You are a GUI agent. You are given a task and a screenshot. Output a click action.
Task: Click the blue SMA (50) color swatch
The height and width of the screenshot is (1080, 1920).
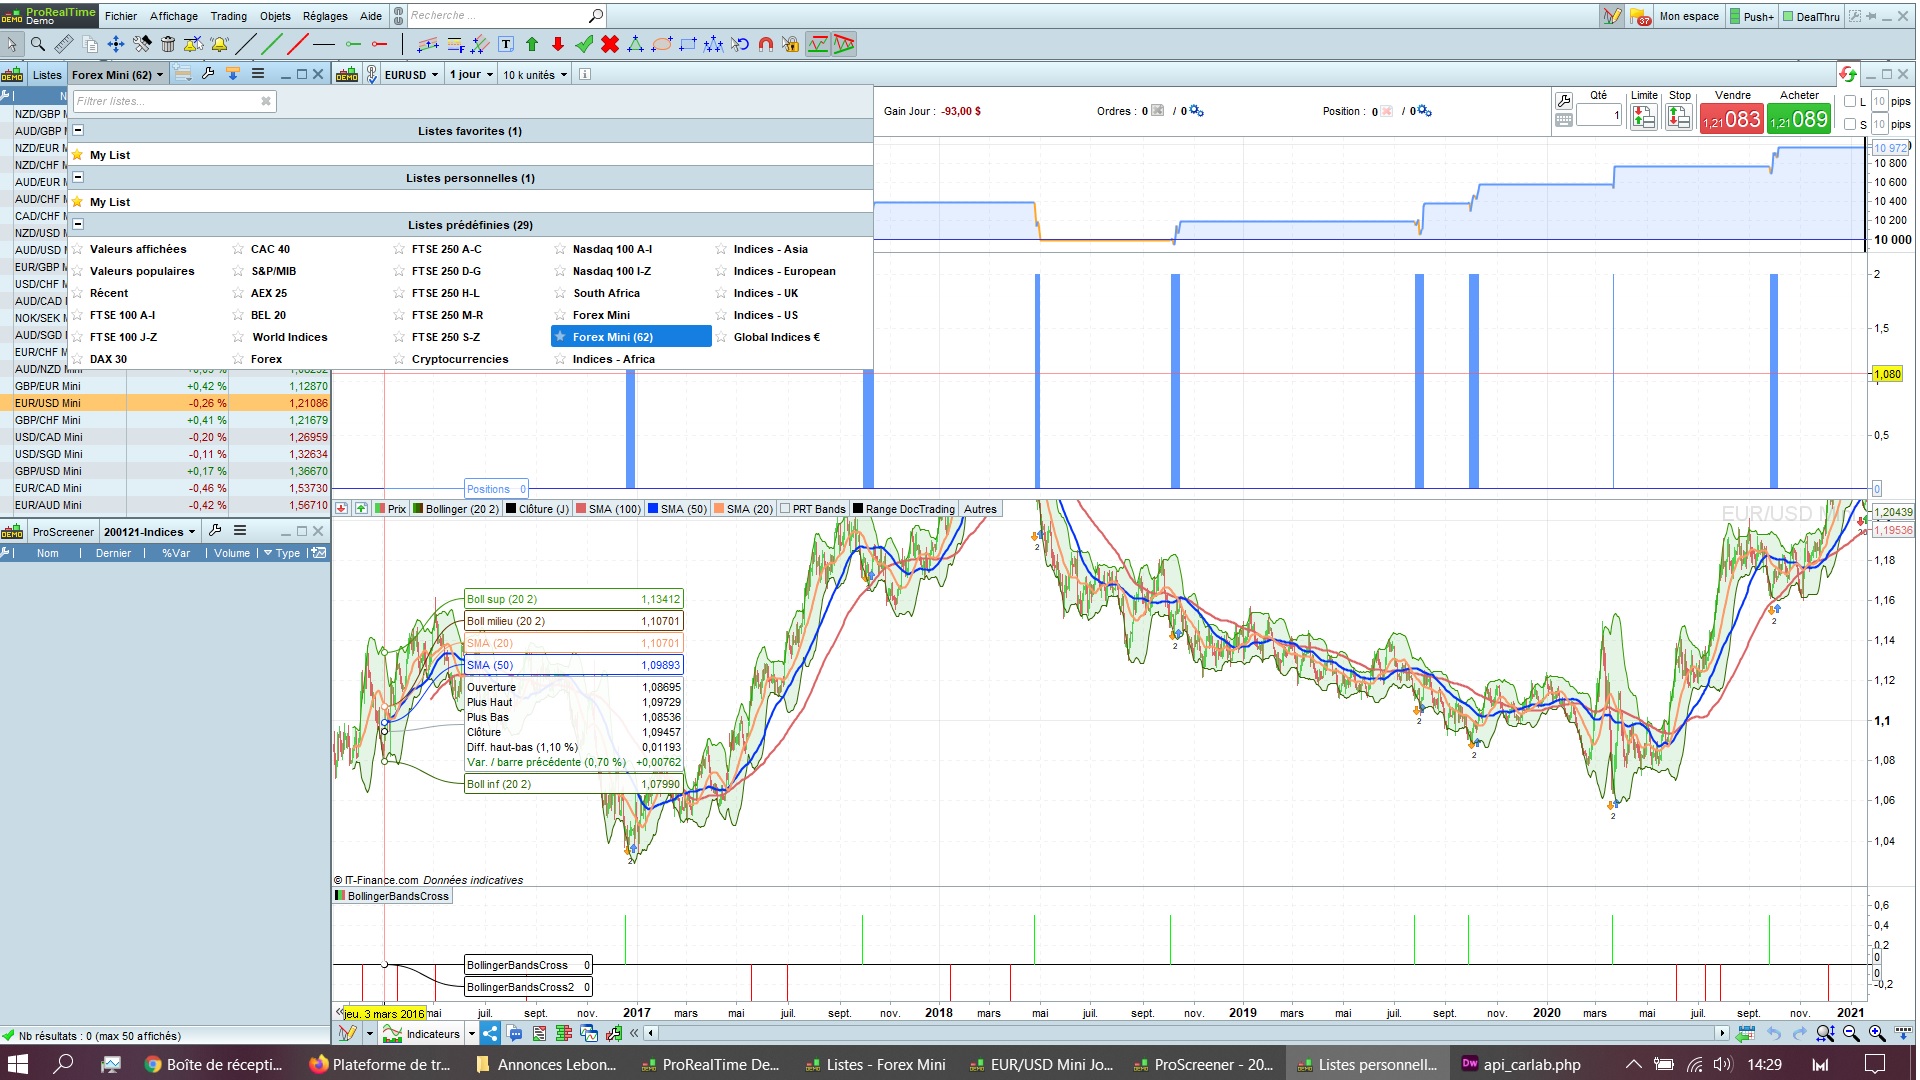(x=653, y=509)
